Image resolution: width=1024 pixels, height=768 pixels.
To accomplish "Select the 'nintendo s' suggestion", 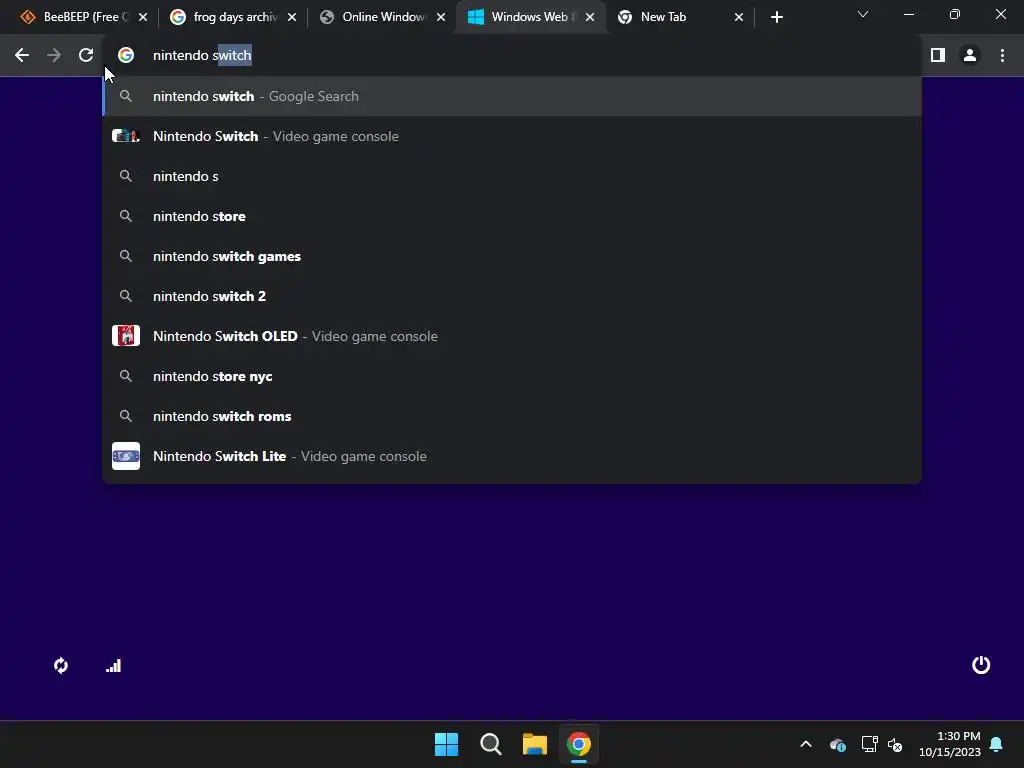I will pos(512,176).
